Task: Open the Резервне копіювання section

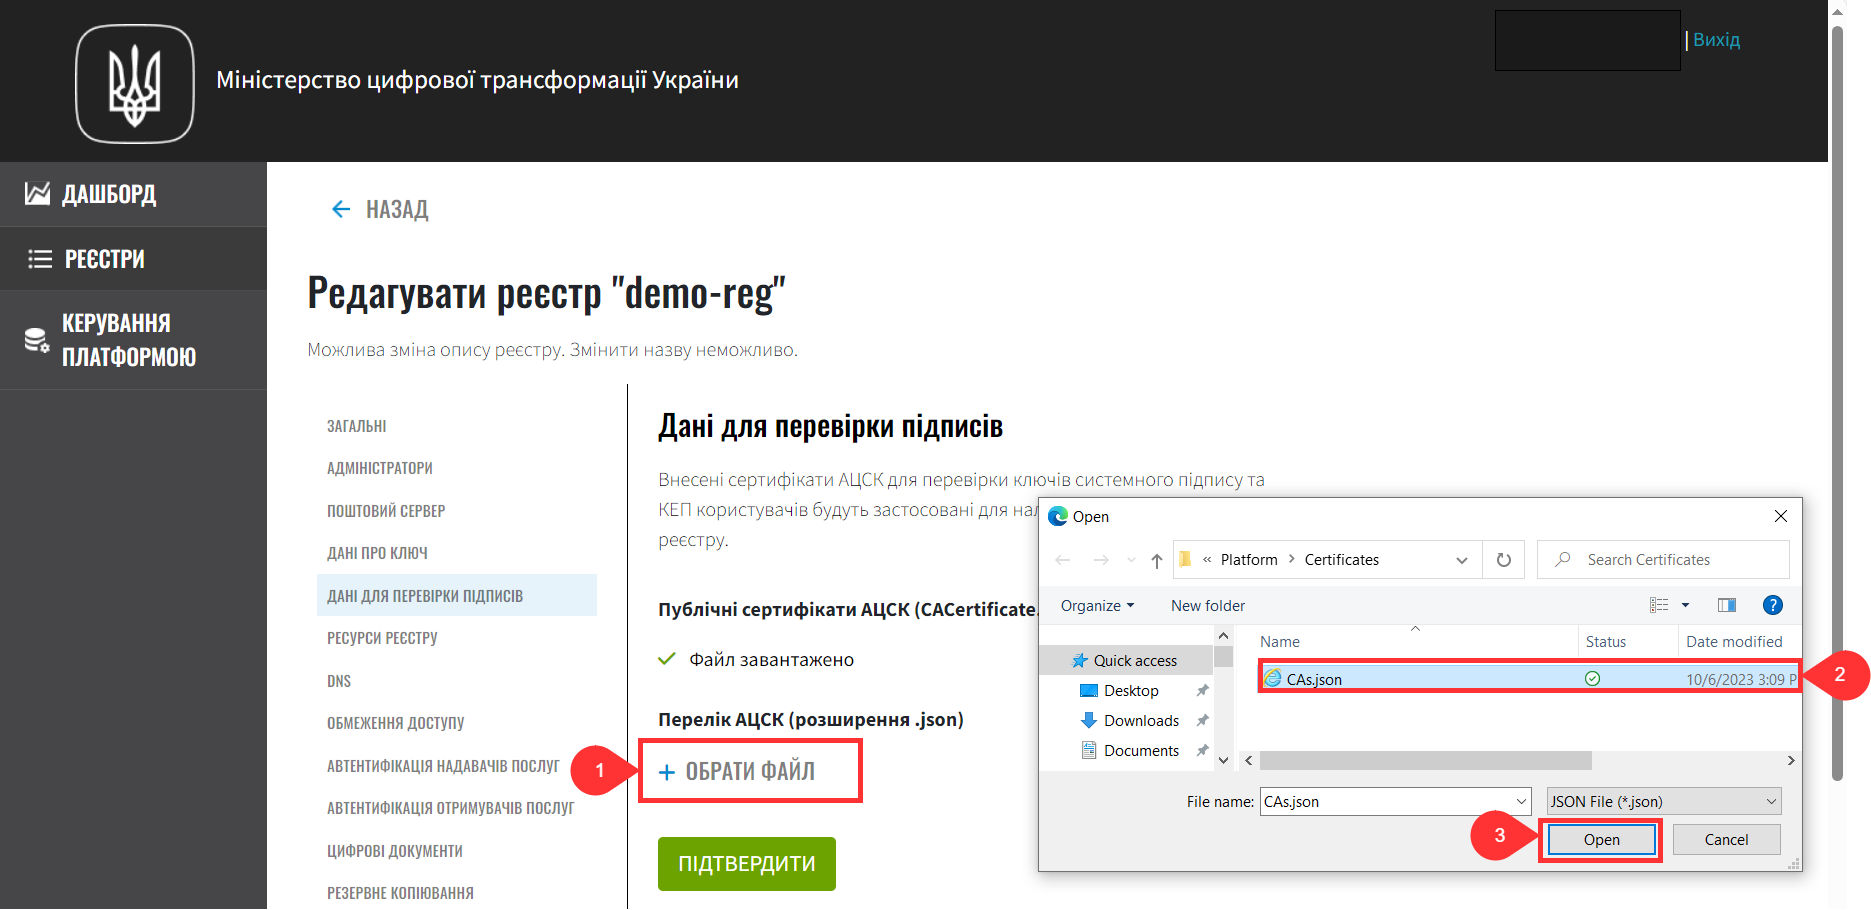Action: (400, 893)
